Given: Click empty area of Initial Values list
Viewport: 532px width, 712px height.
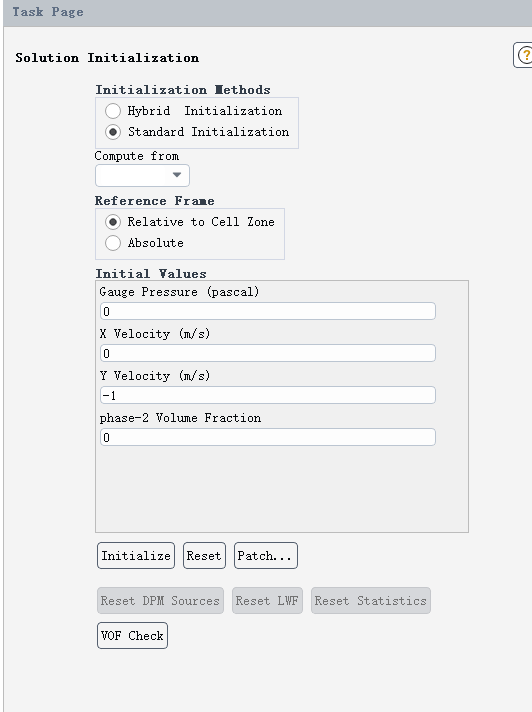Looking at the screenshot, I should [x=281, y=488].
